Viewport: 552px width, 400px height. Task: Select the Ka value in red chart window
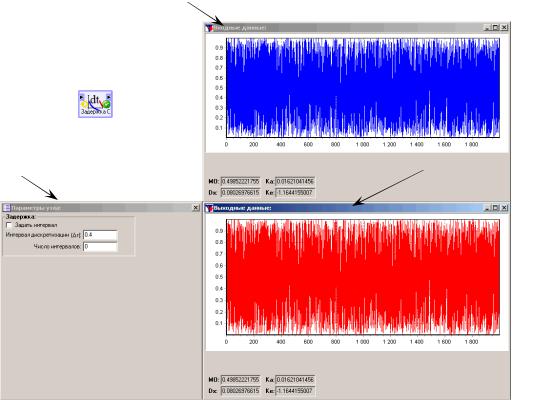[x=295, y=380]
